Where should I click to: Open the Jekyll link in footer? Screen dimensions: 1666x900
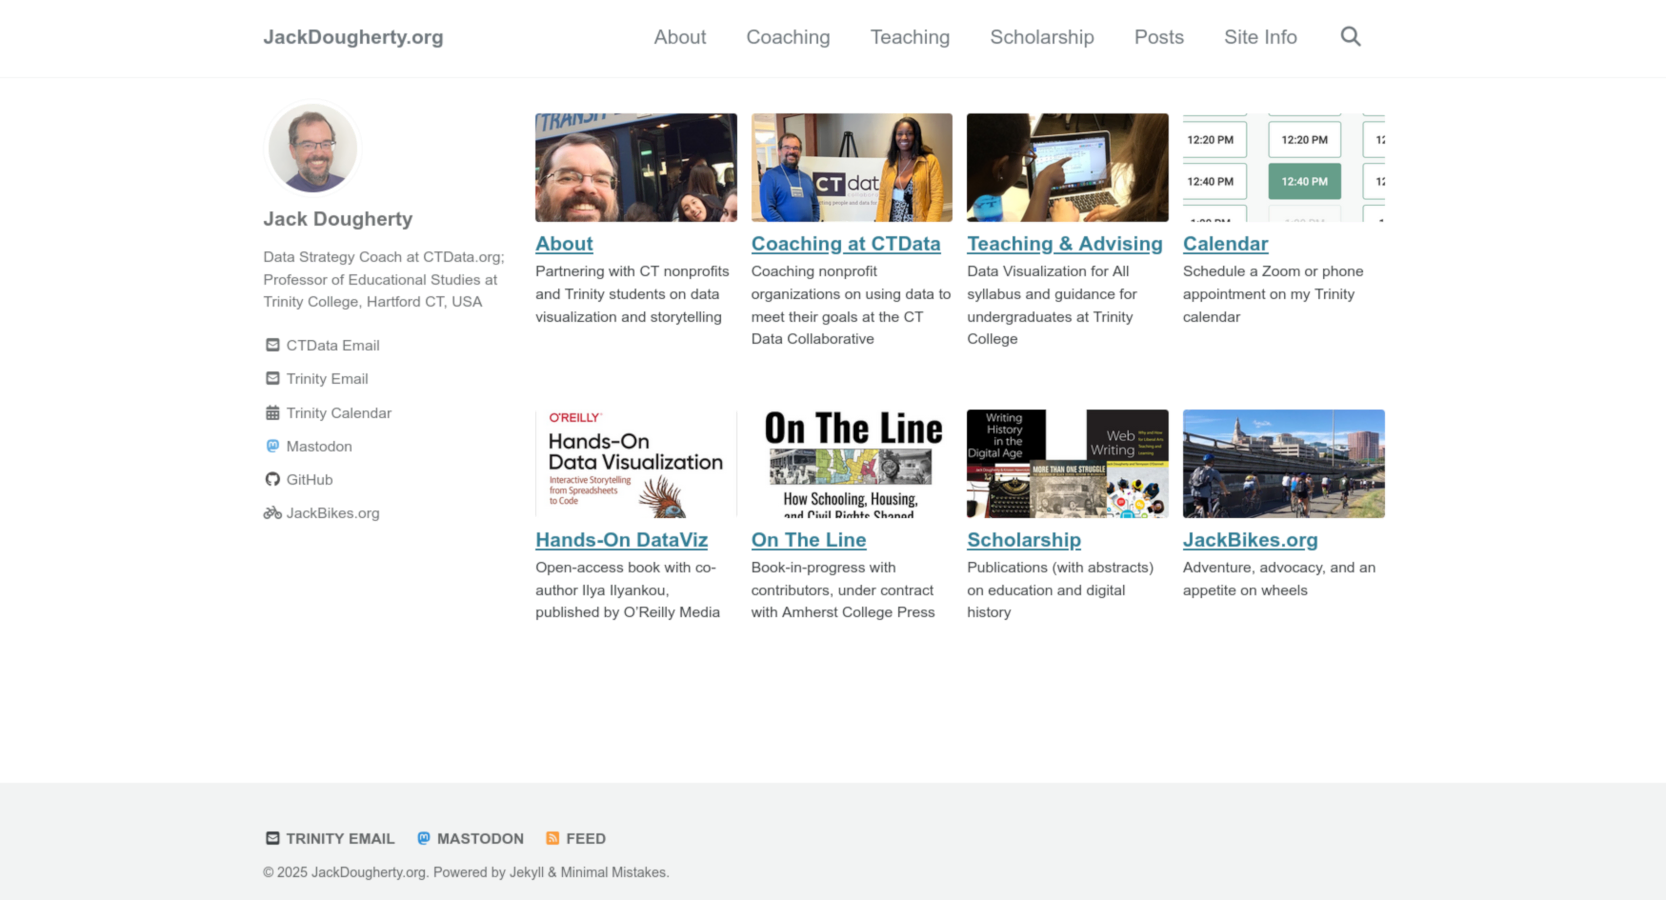(x=525, y=871)
